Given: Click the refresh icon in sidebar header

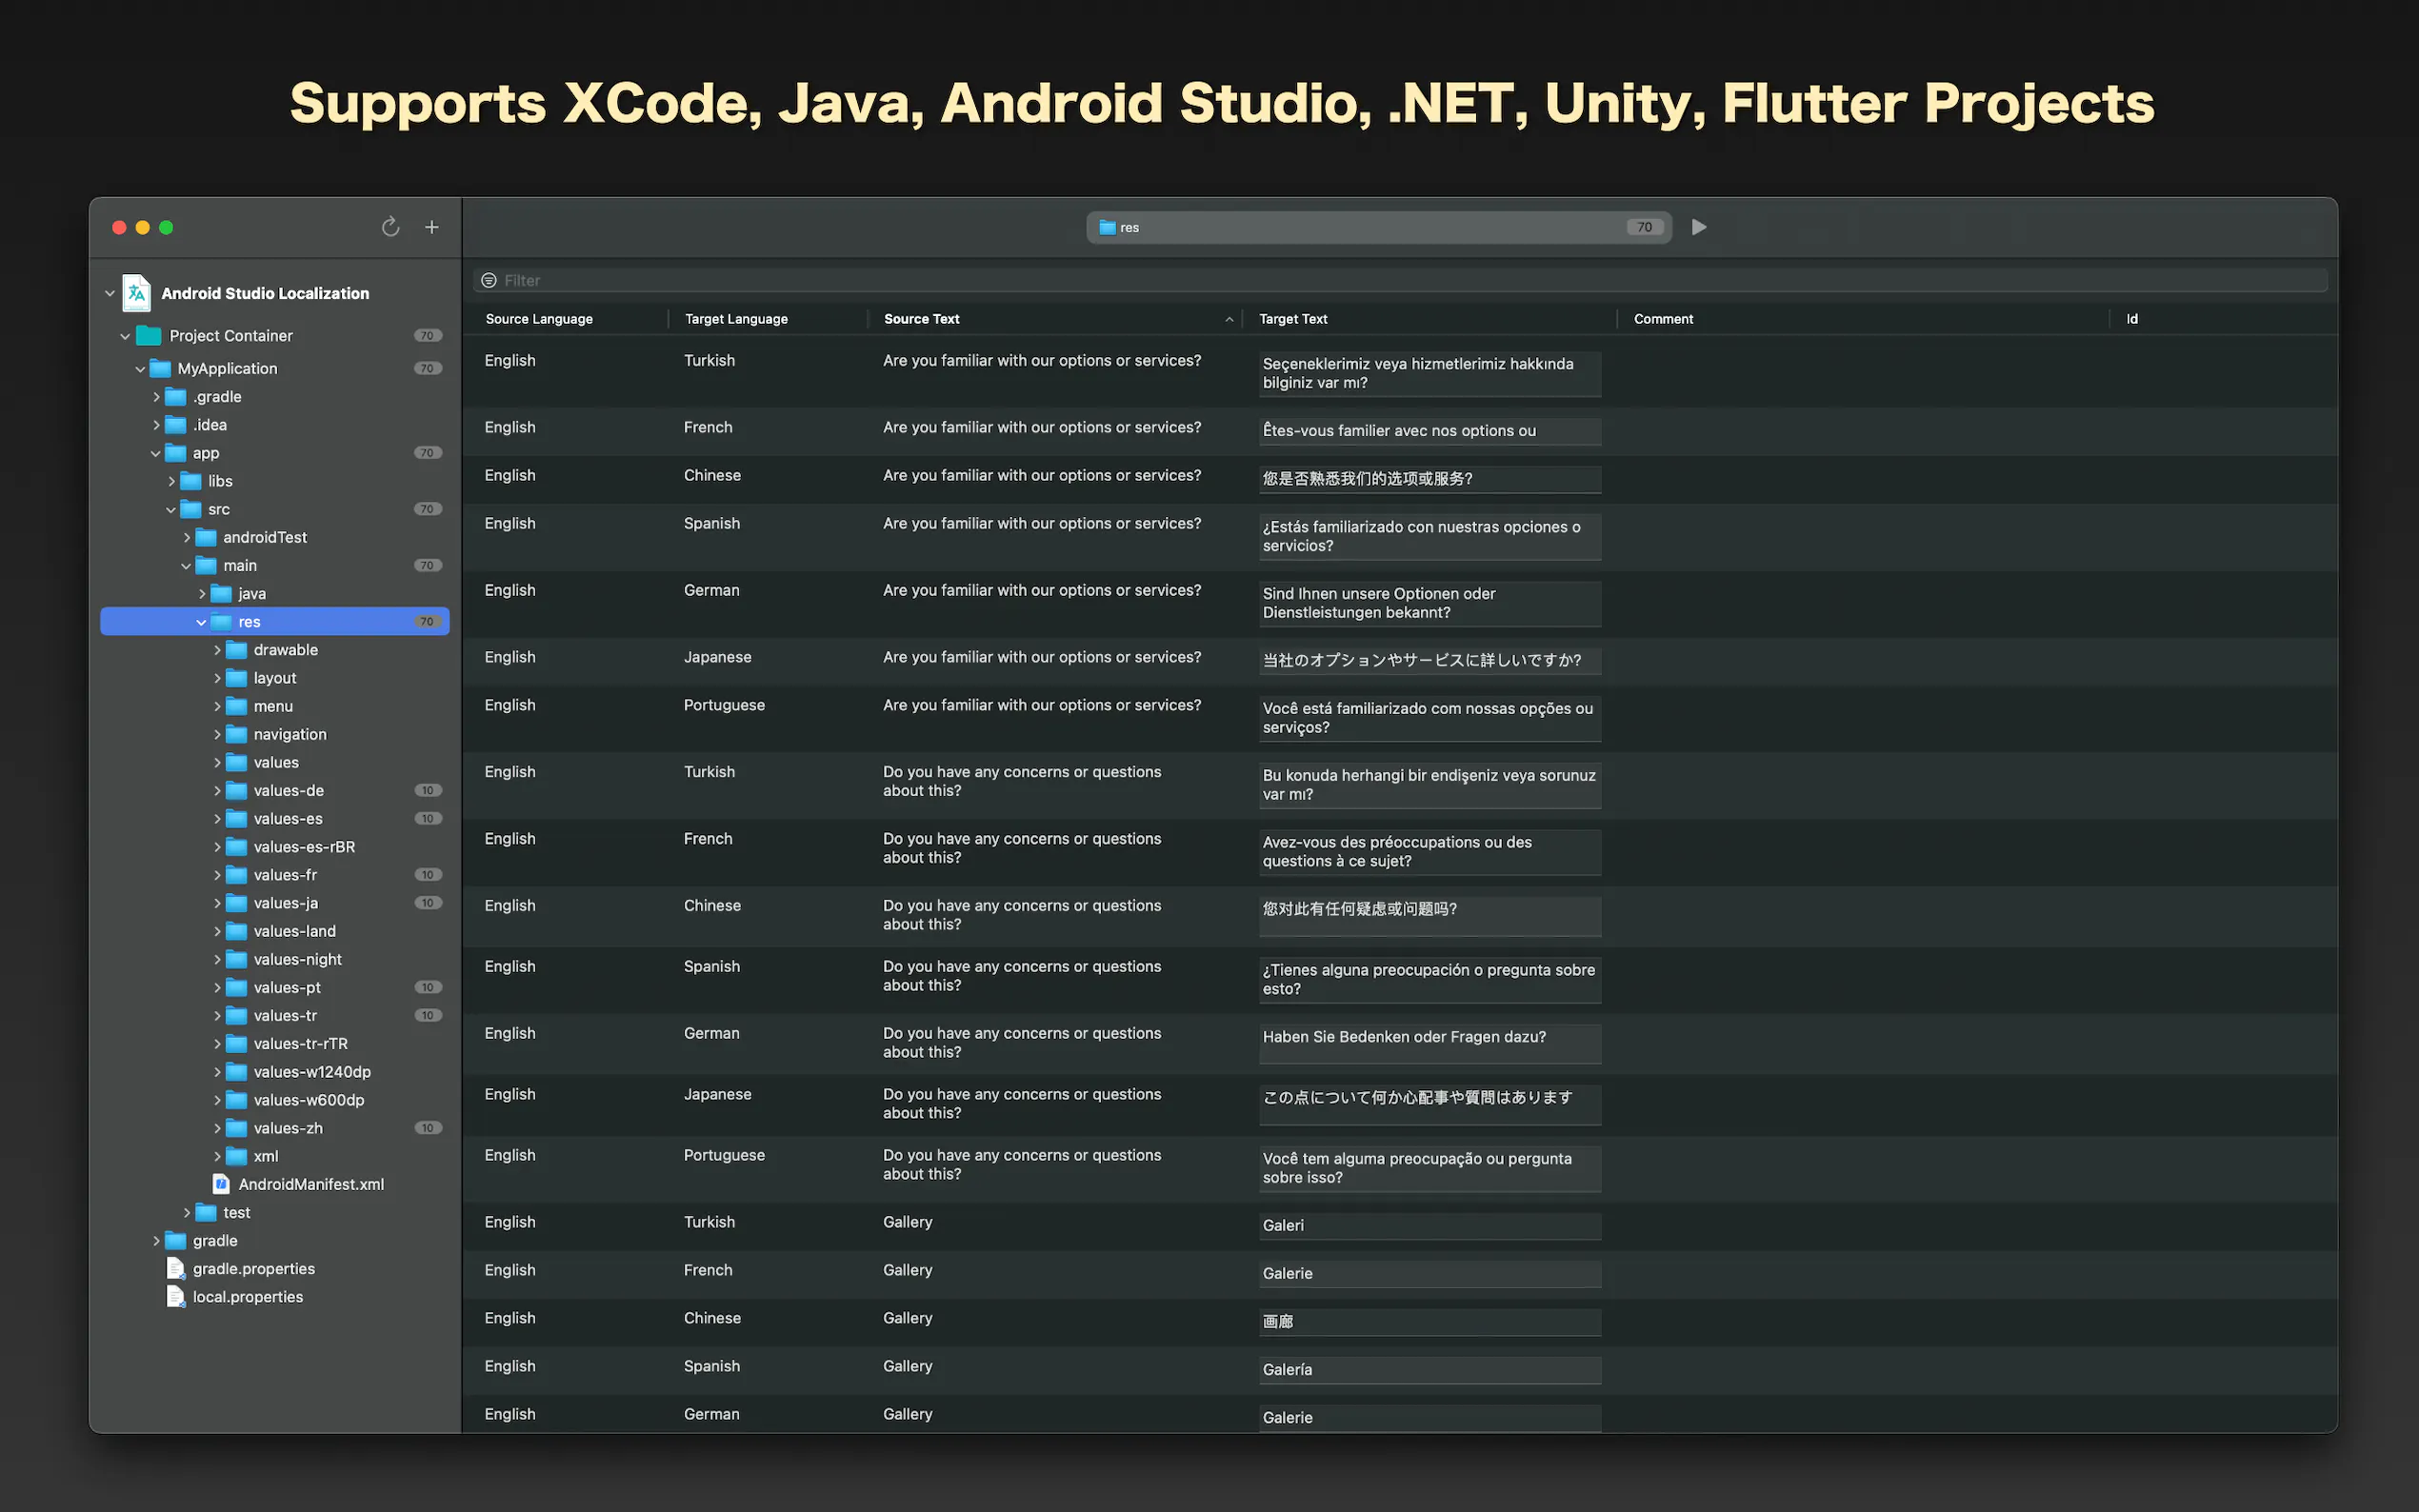Looking at the screenshot, I should 390,227.
